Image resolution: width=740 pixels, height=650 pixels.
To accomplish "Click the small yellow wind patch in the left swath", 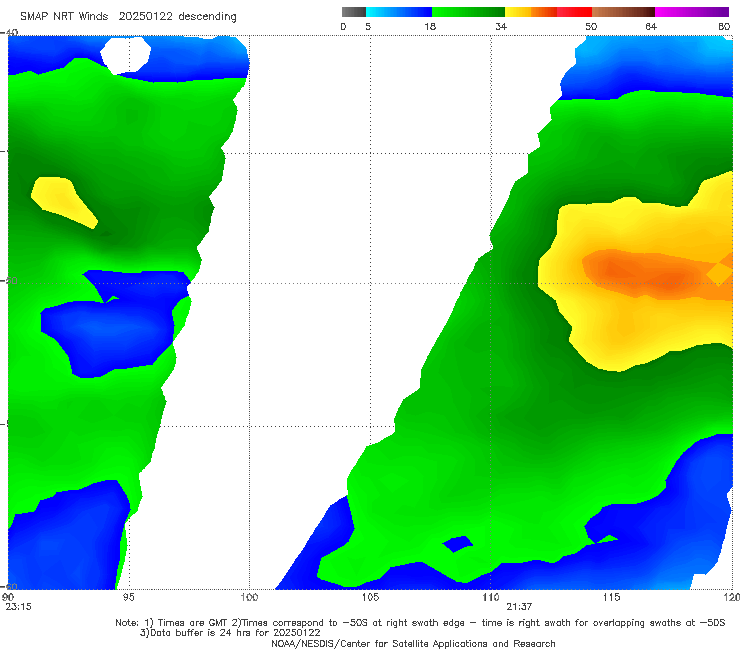I will [x=64, y=202].
